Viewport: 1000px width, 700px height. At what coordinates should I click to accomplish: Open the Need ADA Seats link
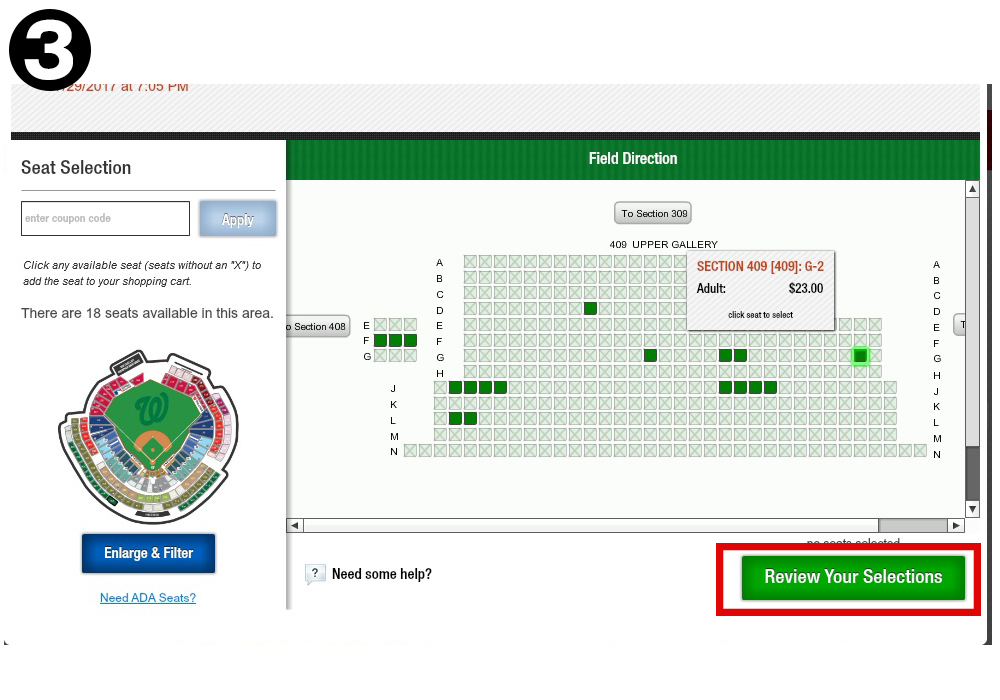click(148, 598)
